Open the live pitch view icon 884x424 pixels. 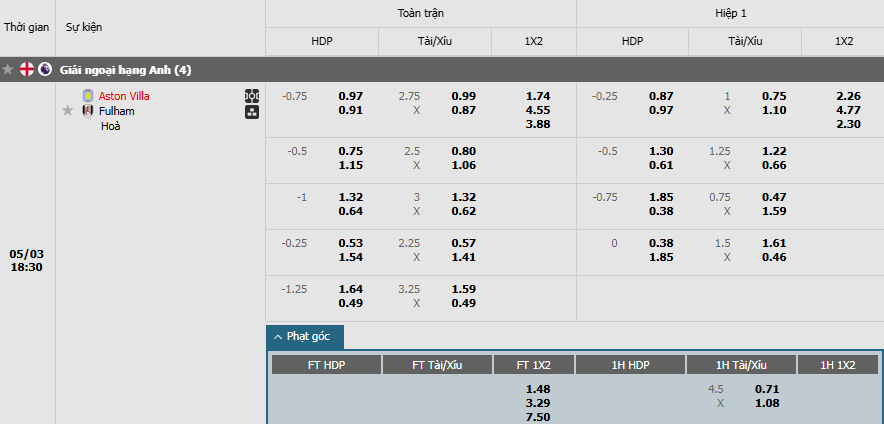tap(252, 96)
